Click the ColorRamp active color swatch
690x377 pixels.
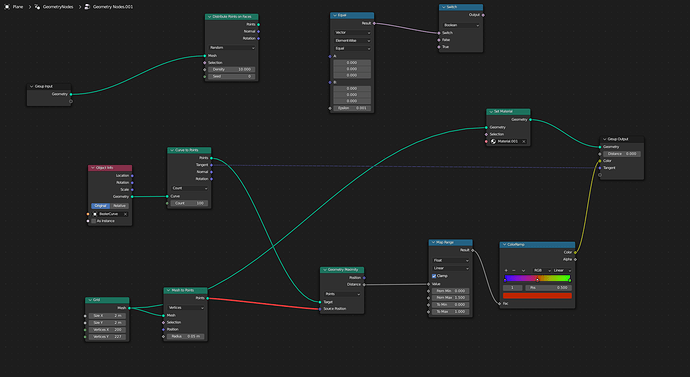(x=537, y=296)
